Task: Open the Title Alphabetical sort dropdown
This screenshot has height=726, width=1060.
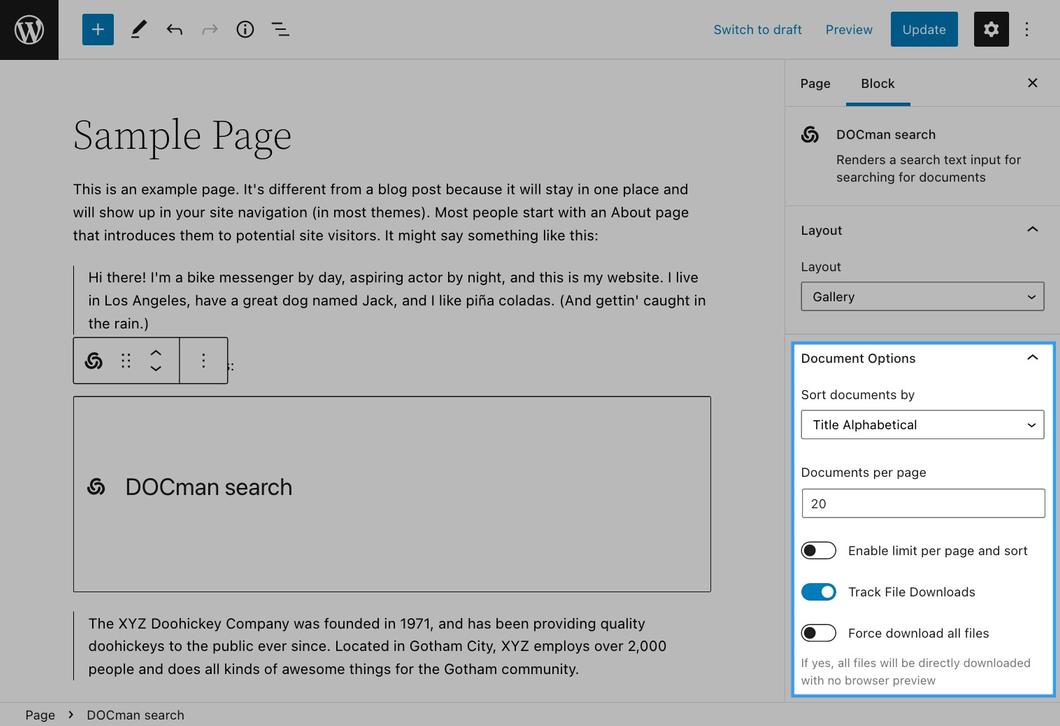Action: 922,425
